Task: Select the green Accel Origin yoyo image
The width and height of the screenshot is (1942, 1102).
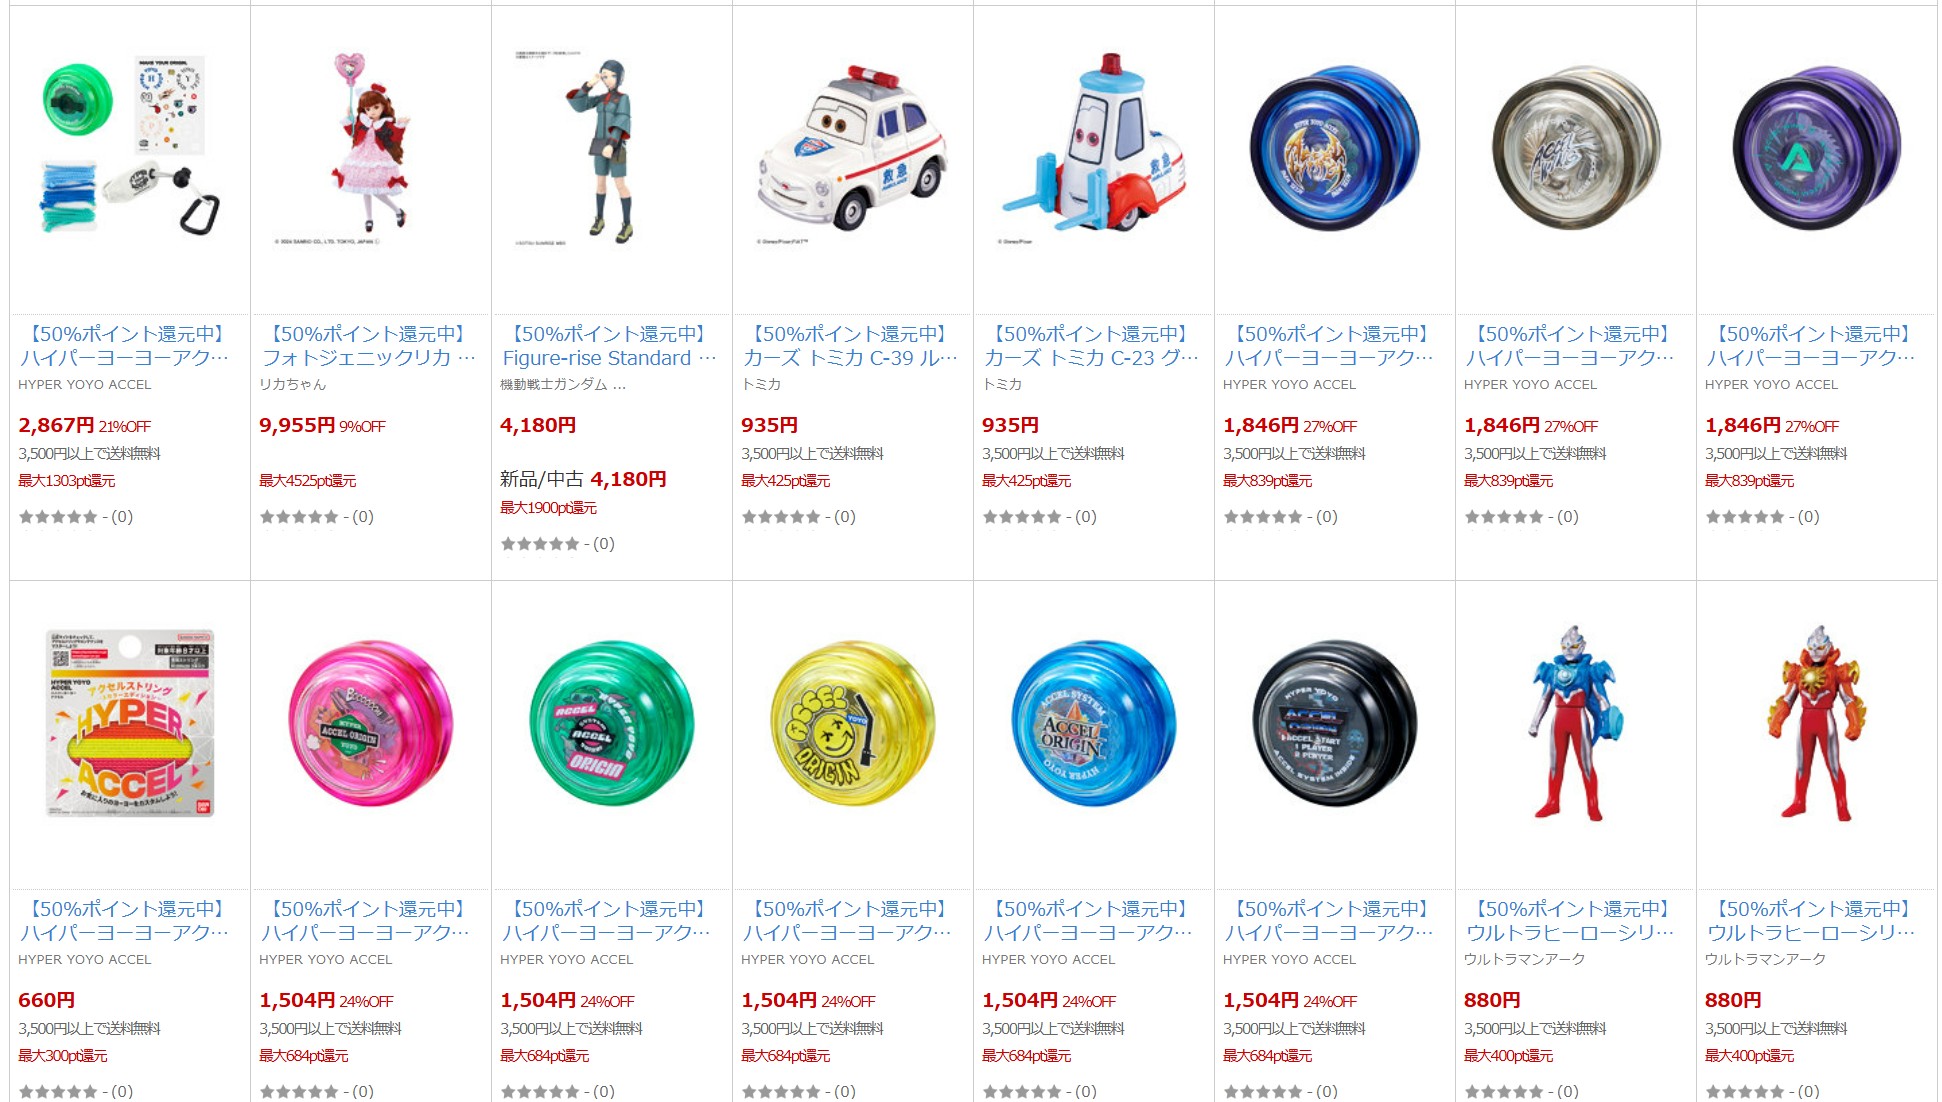Action: pos(612,723)
